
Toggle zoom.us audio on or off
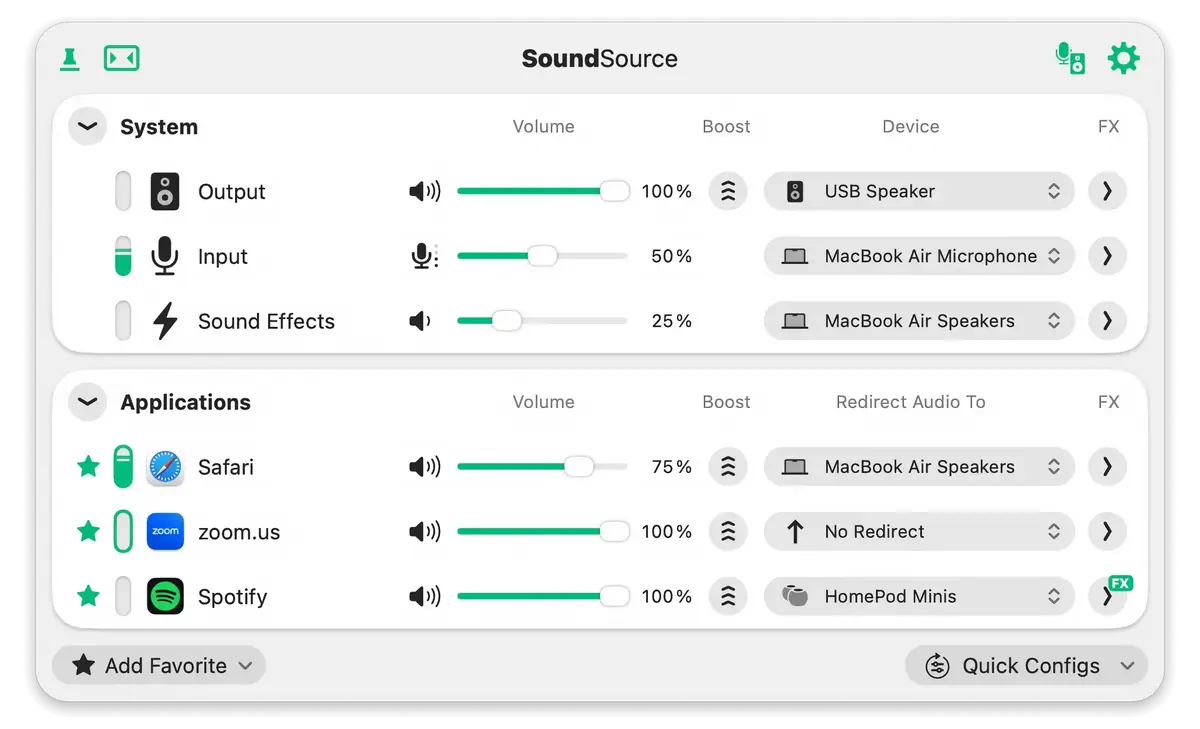122,531
